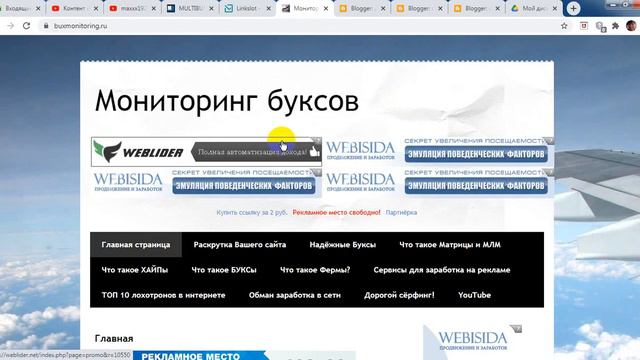Click the red extension icon in toolbar
The width and height of the screenshot is (640, 360).
pos(584,26)
